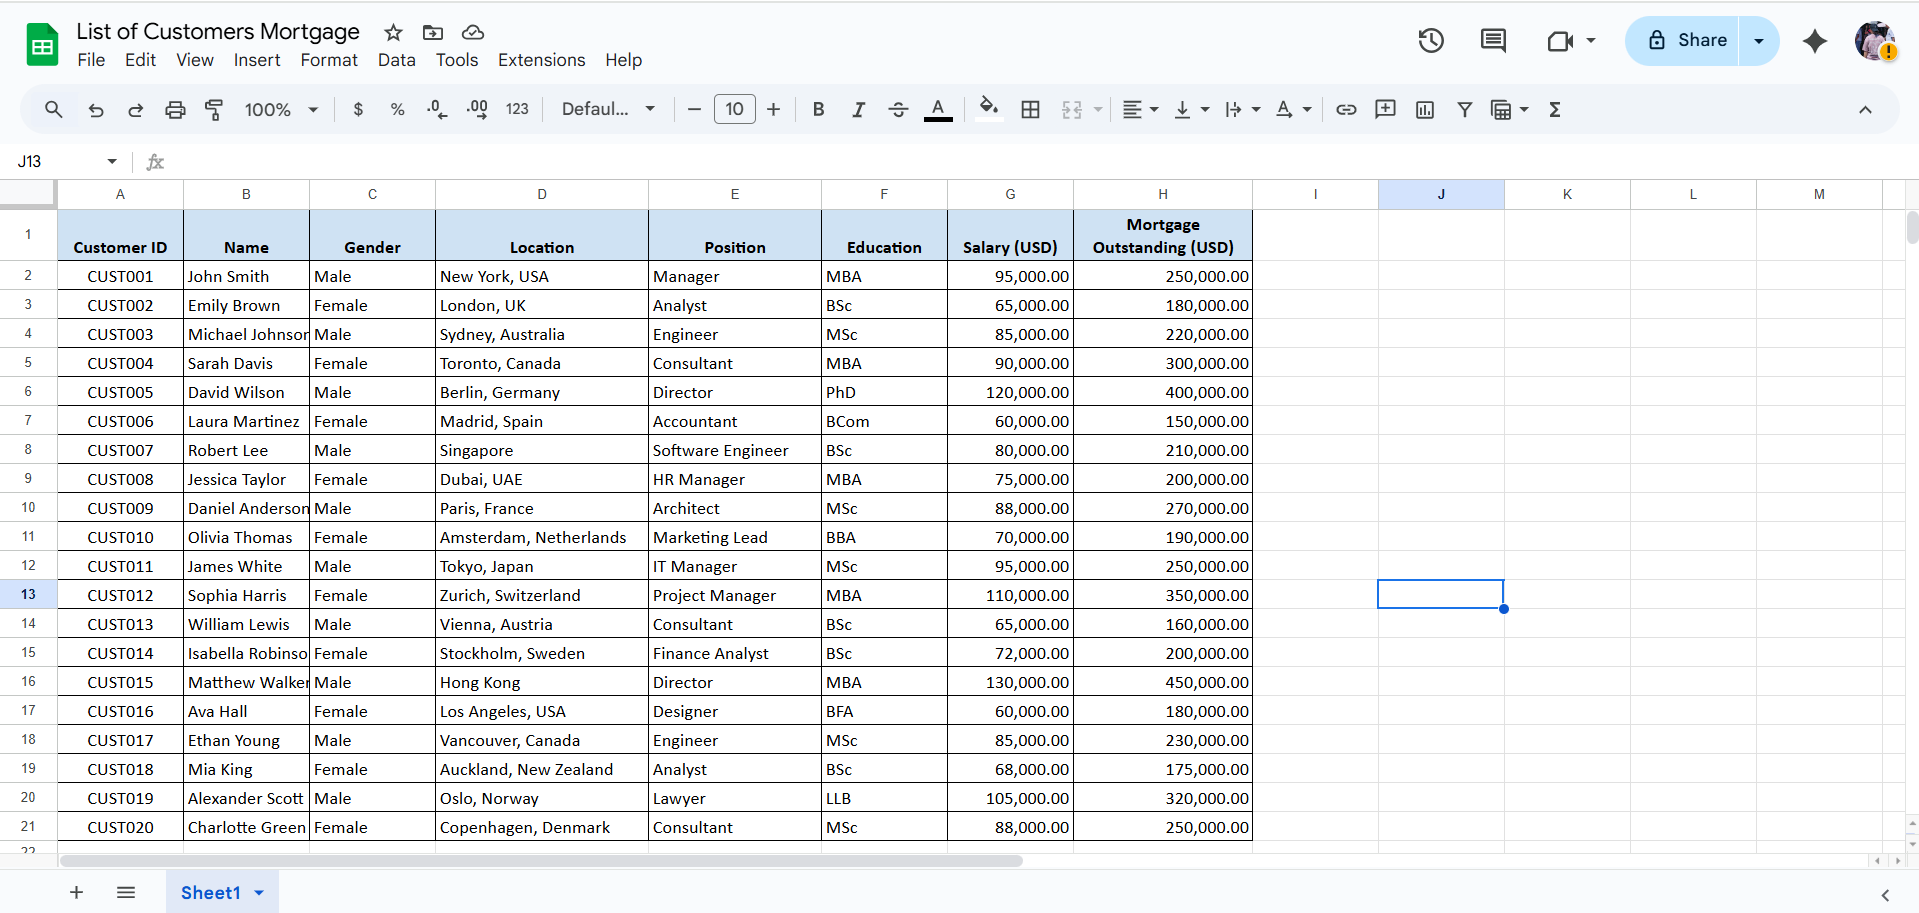Open Sheet1 tab options arrow
The height and width of the screenshot is (913, 1919).
[259, 893]
